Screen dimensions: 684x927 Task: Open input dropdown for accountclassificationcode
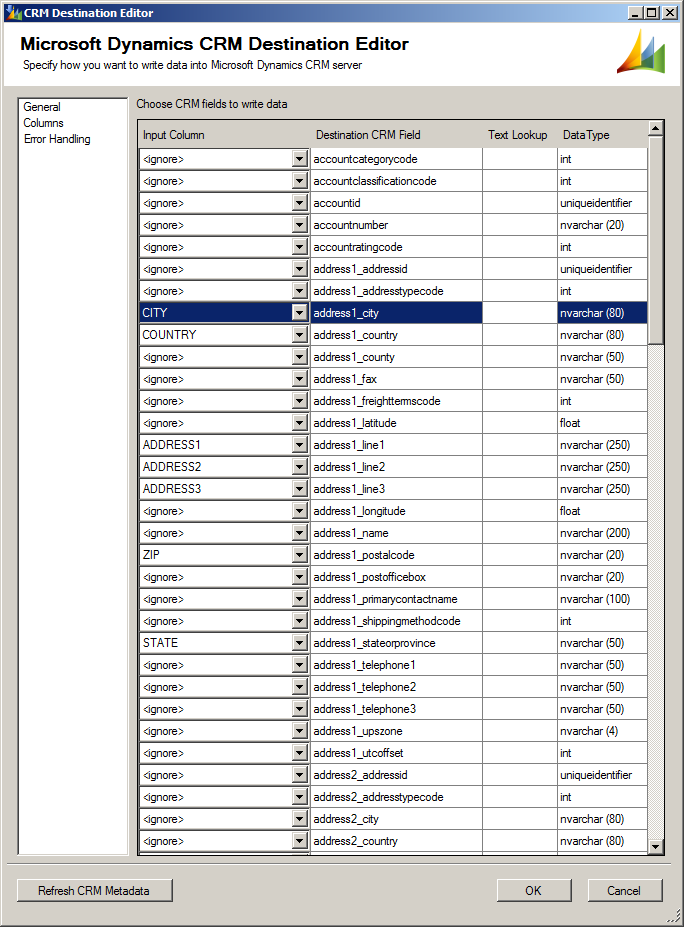(300, 181)
